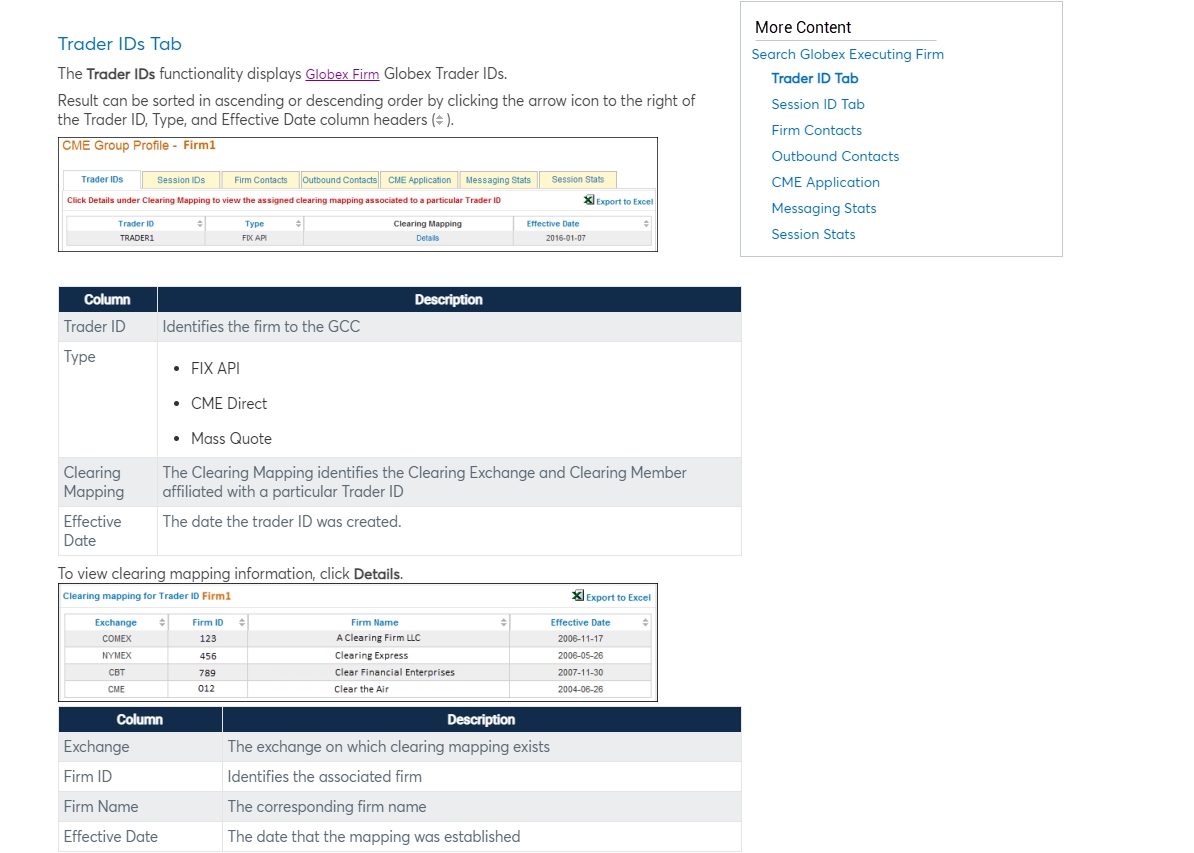The width and height of the screenshot is (1194, 853).
Task: Open CME Application sidebar link
Action: coord(825,182)
